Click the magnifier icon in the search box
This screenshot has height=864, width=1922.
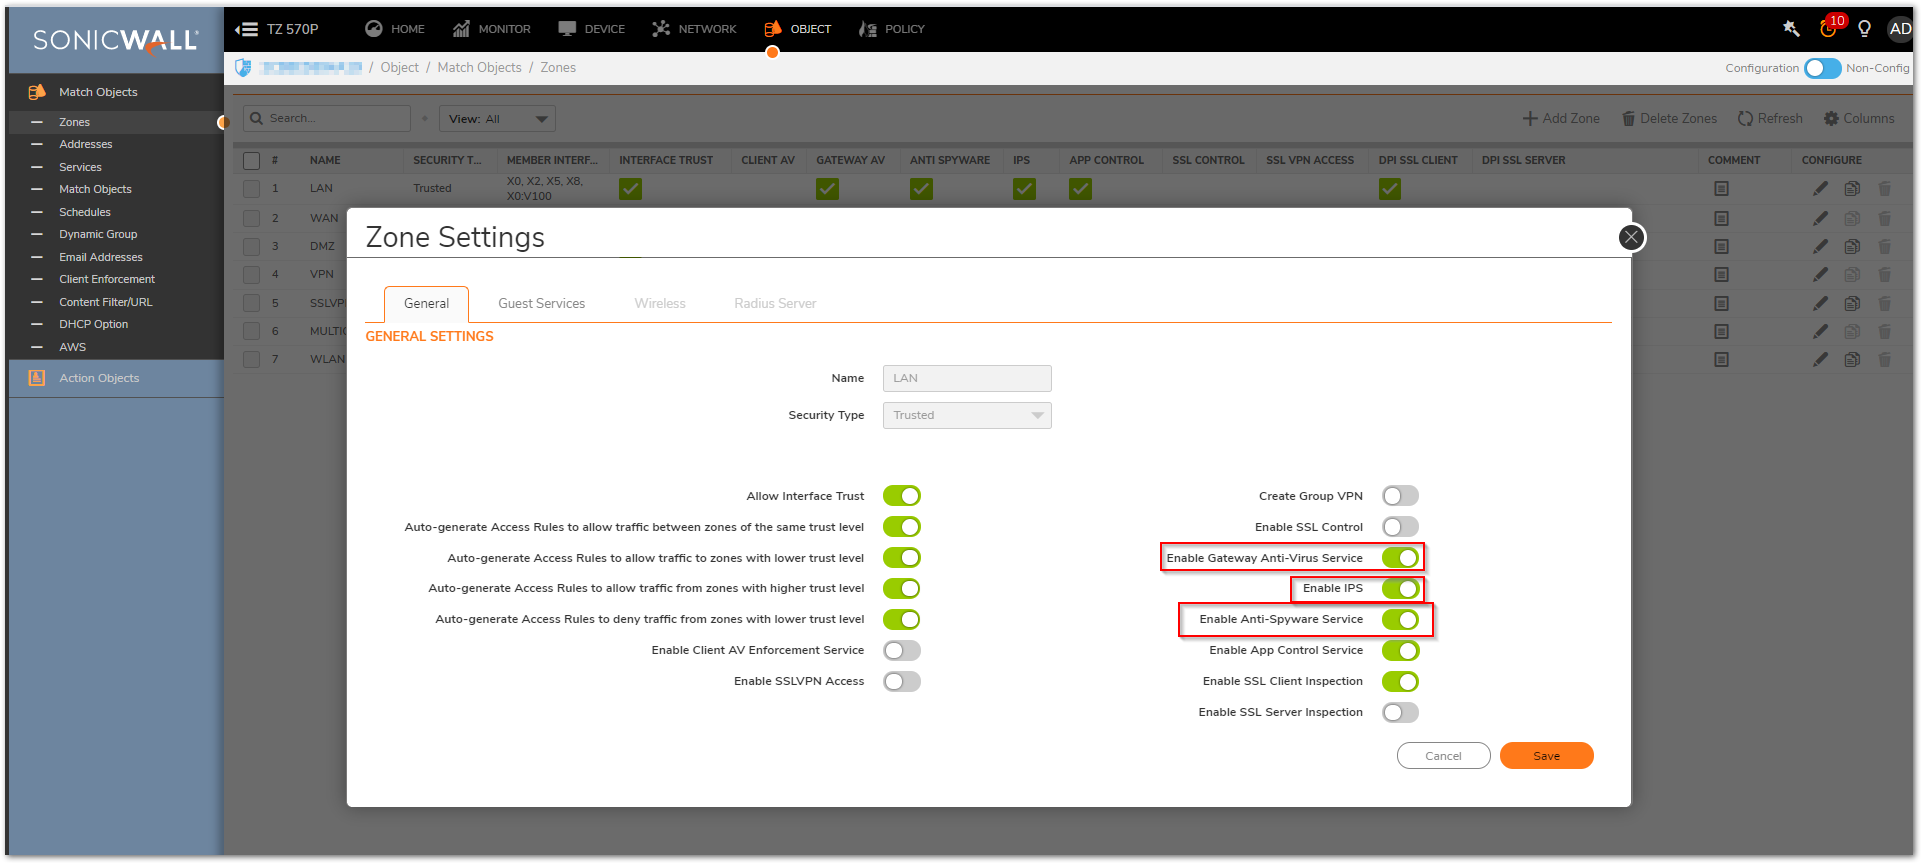(257, 118)
